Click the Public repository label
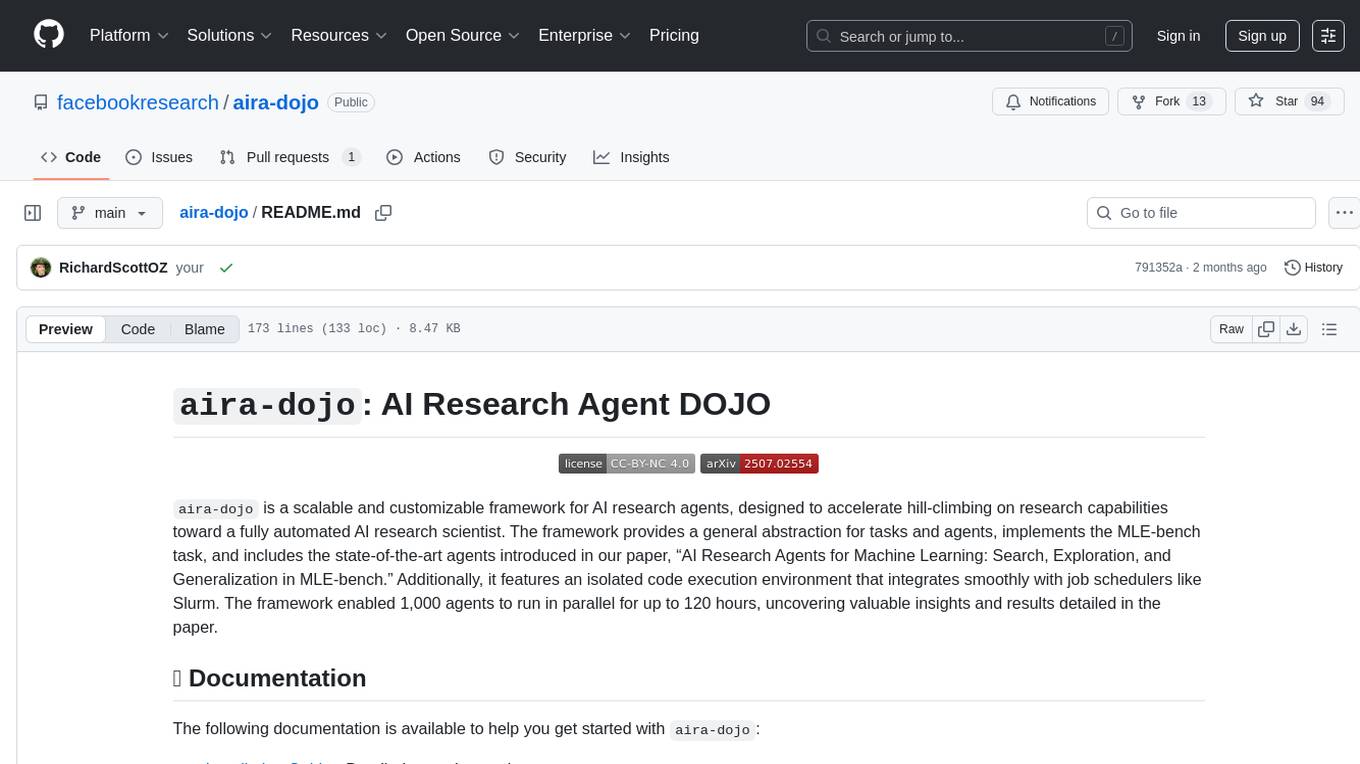1360x764 pixels. (351, 102)
